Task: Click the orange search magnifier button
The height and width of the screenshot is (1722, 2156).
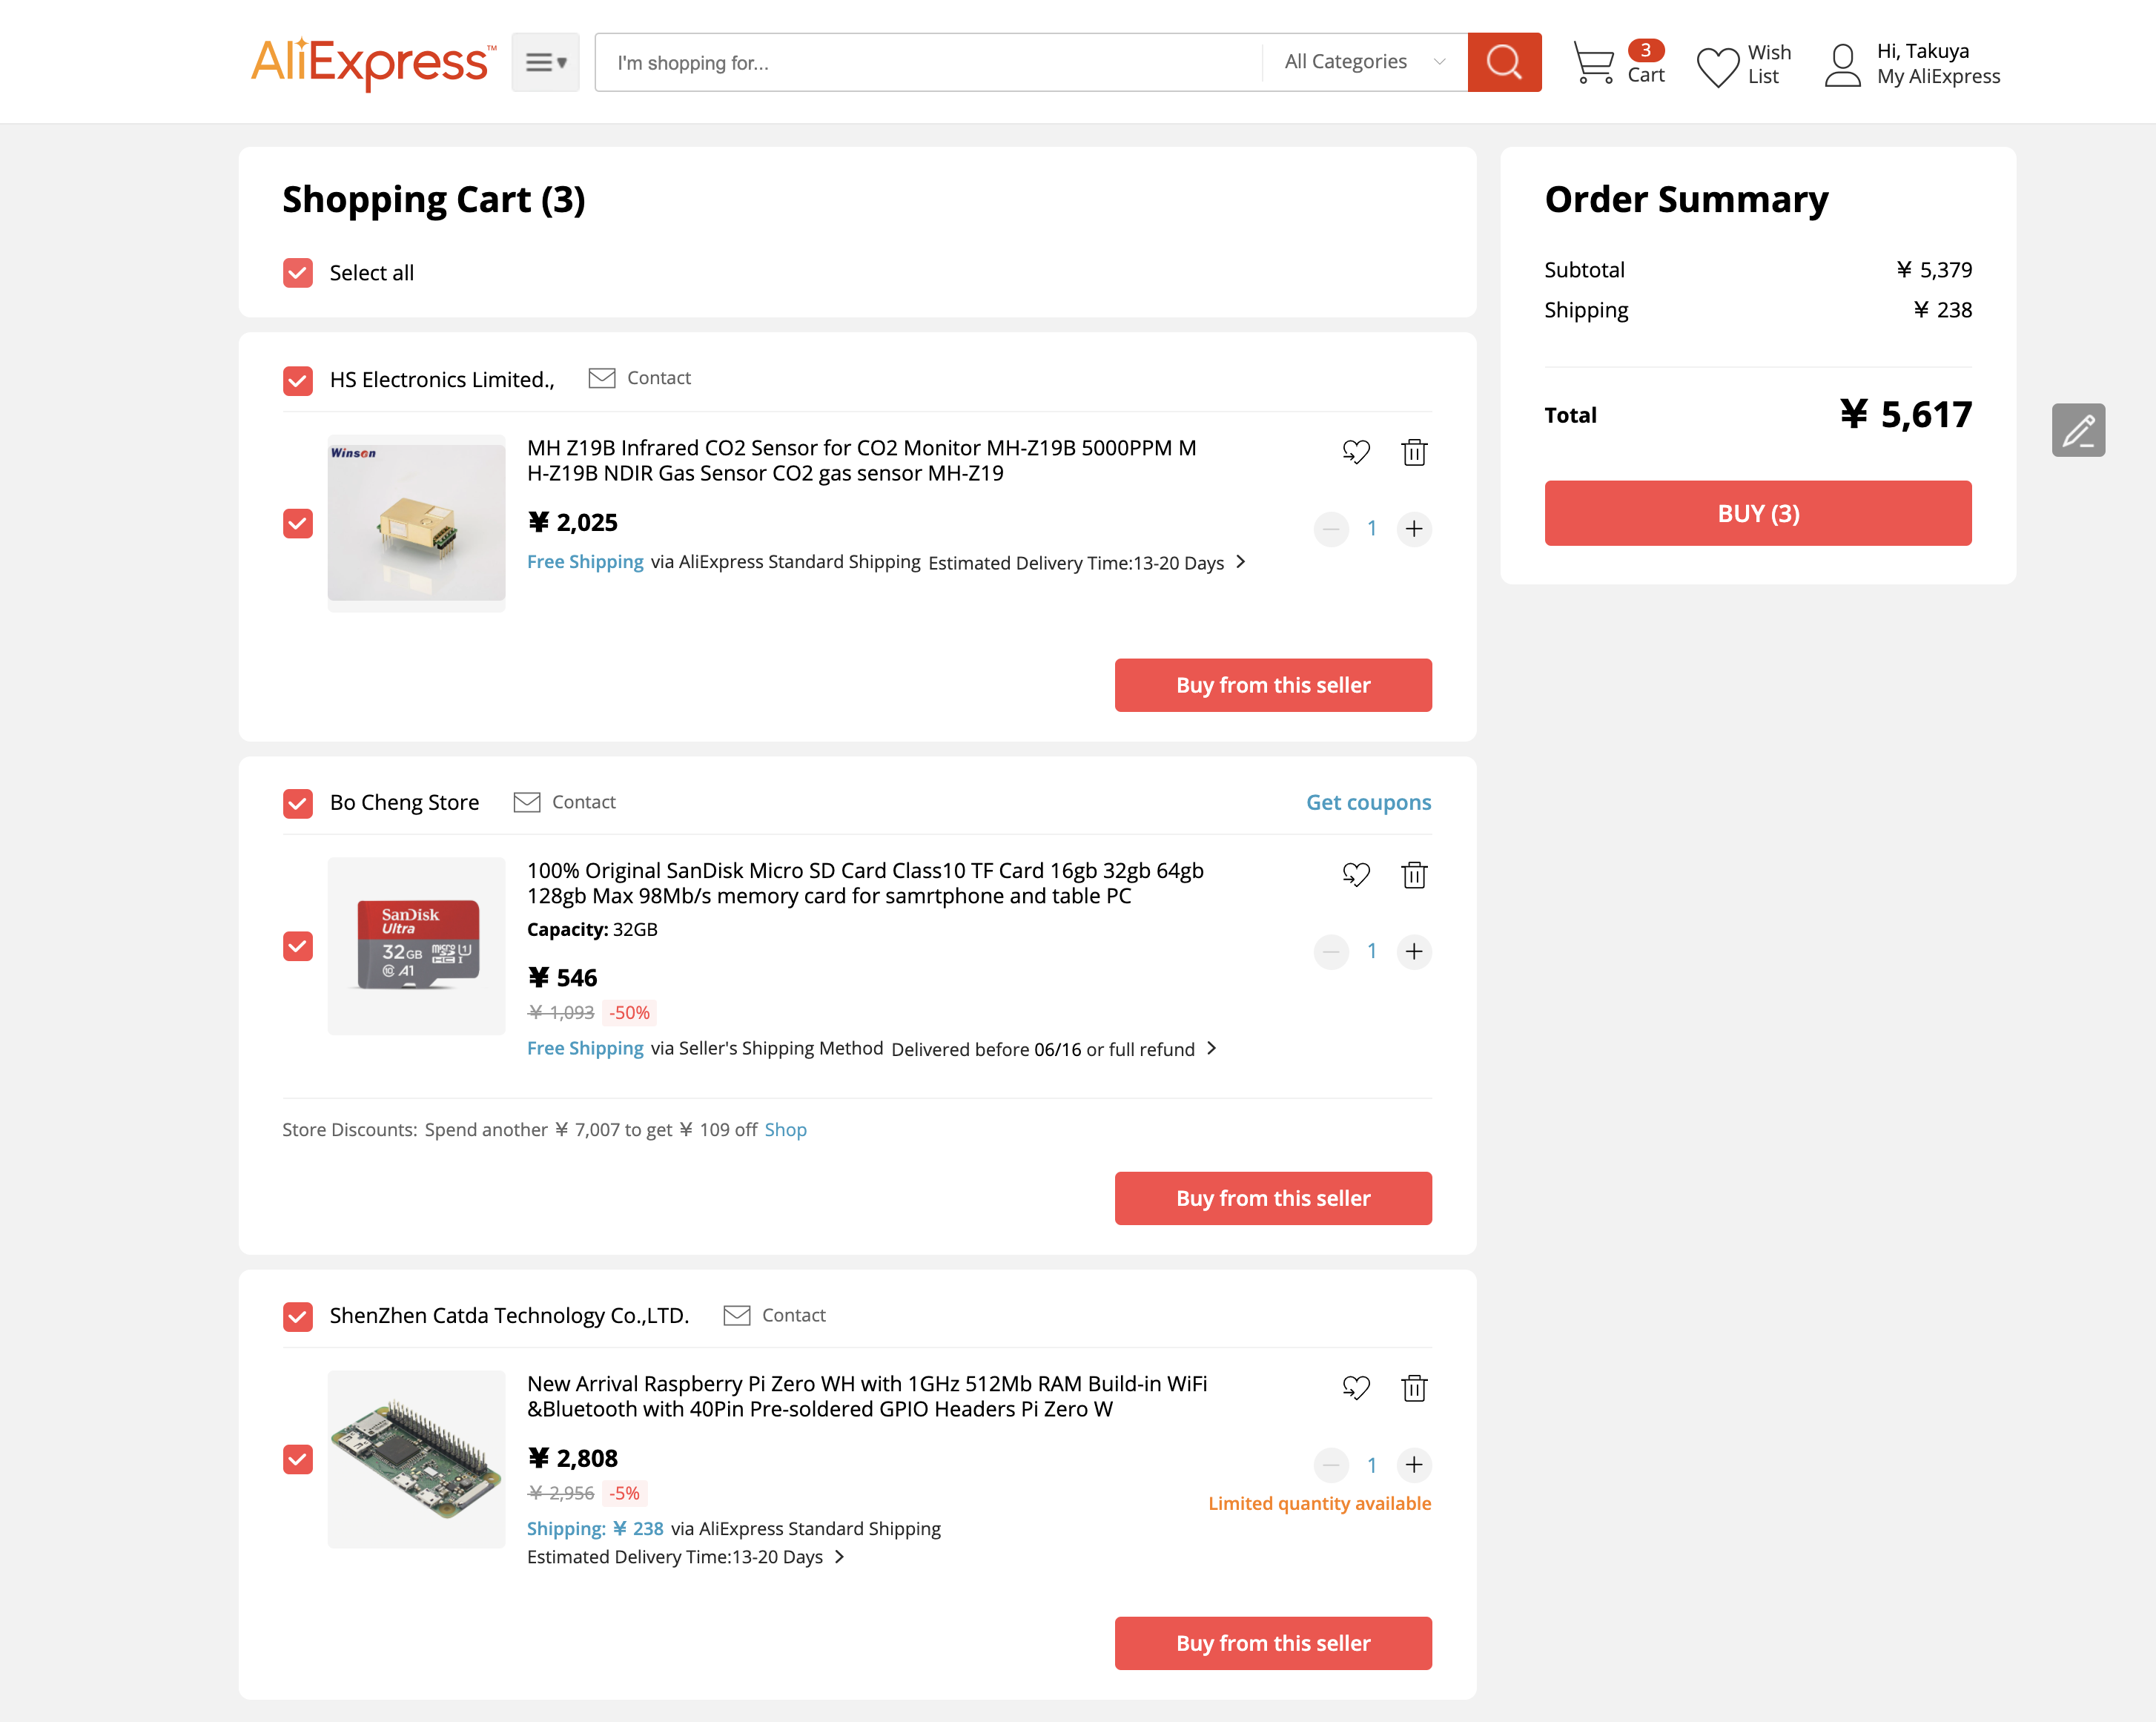Action: click(x=1503, y=62)
